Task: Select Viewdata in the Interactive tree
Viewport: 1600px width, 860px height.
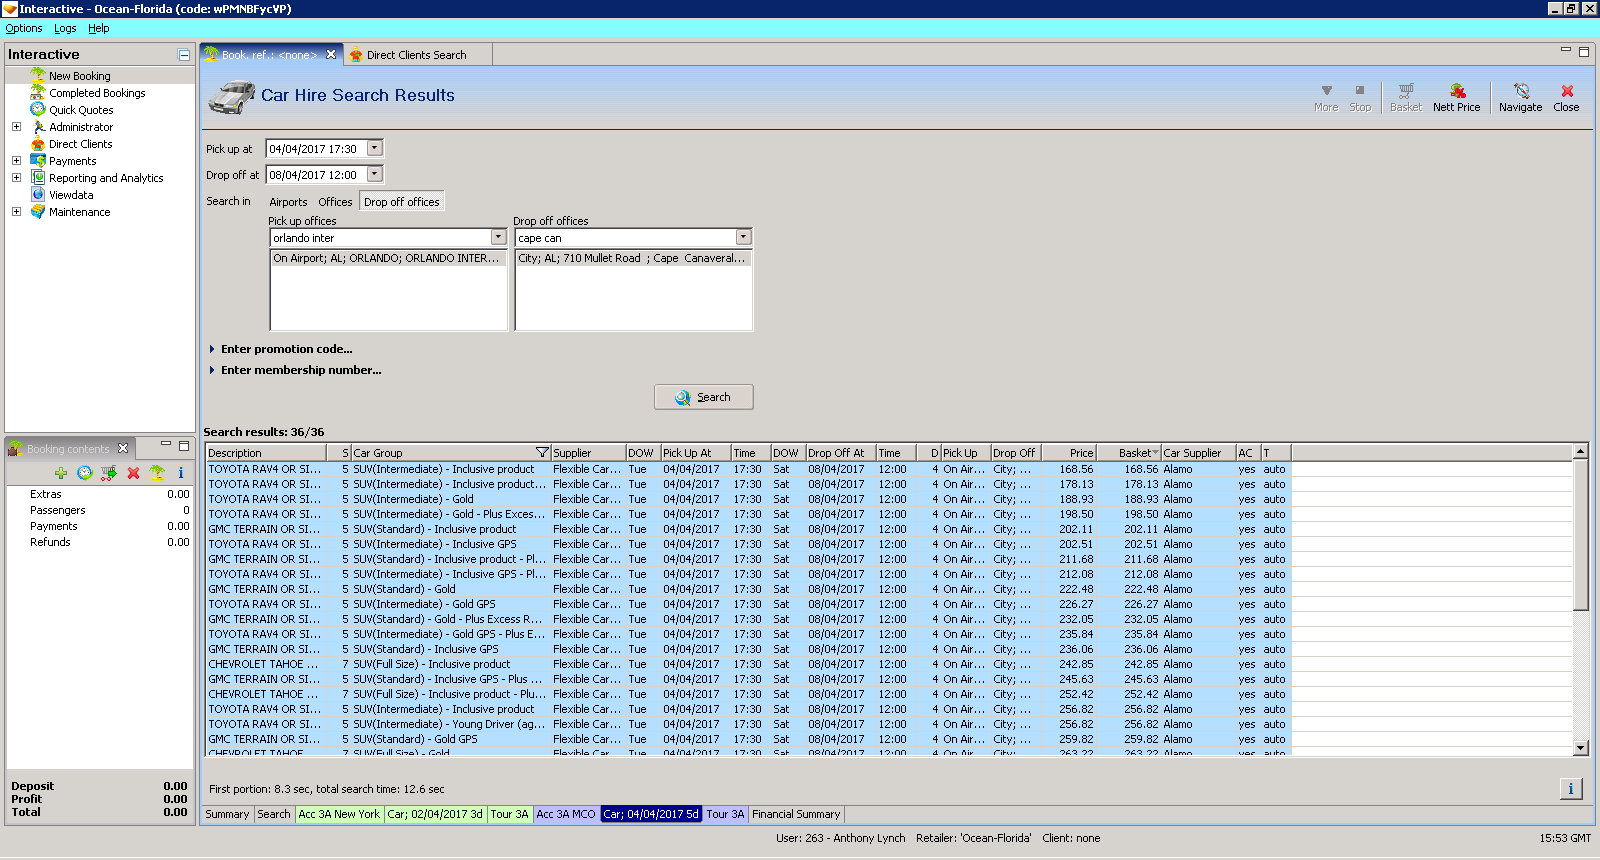Action: (71, 195)
